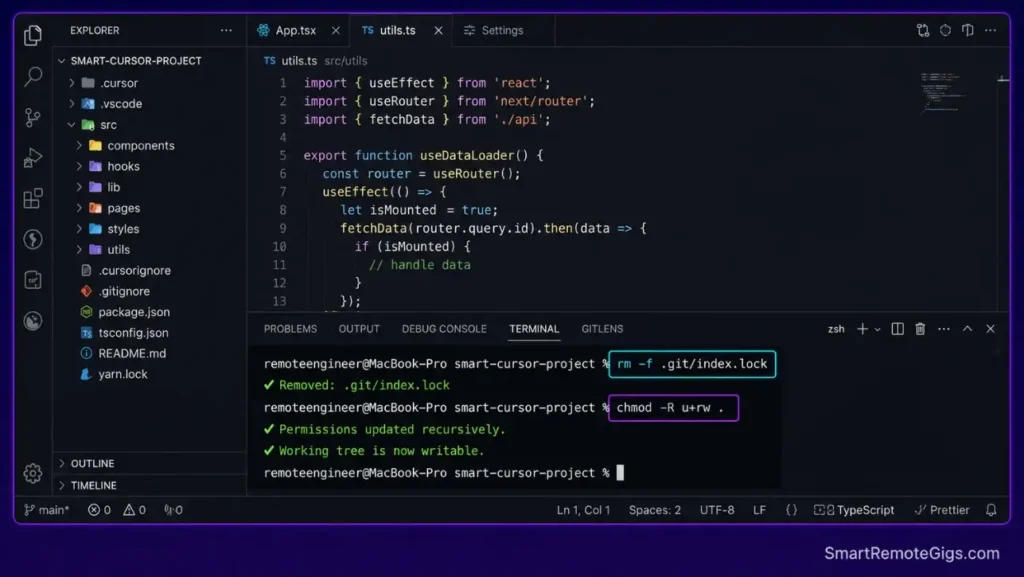1024x577 pixels.
Task: Expand the hooks folder
Action: tap(79, 166)
